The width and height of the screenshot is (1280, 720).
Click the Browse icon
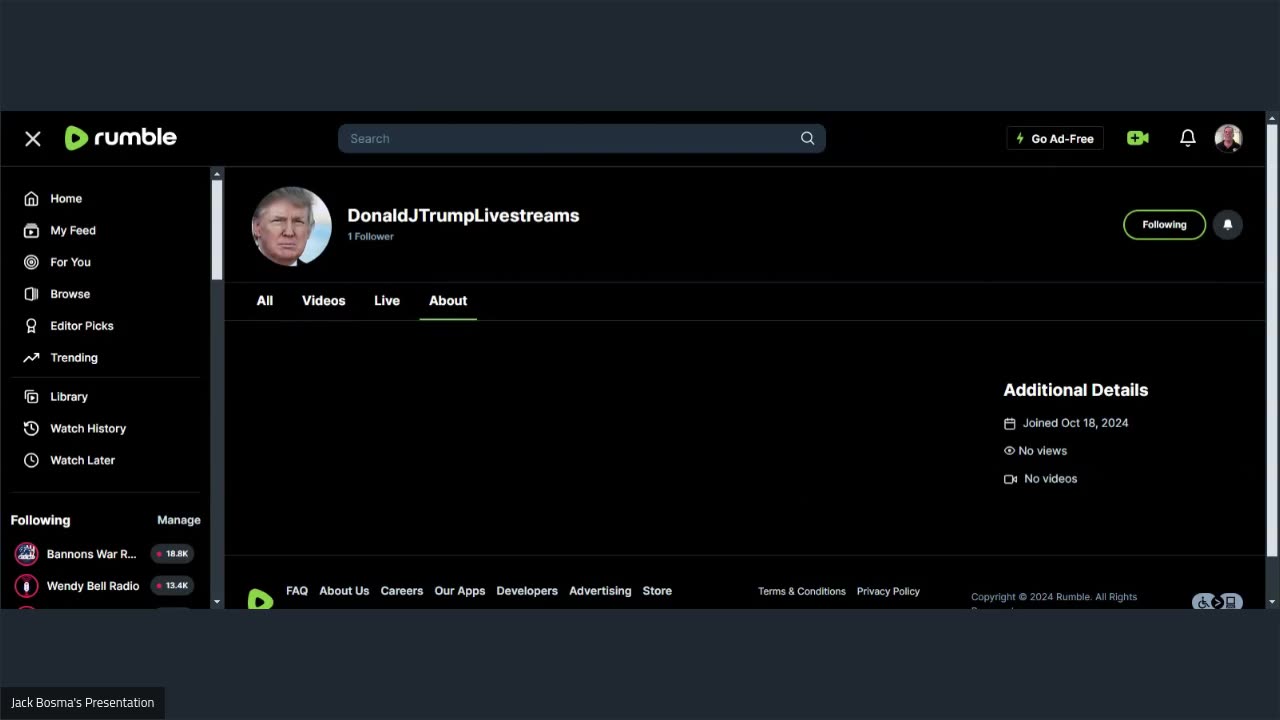[x=31, y=294]
